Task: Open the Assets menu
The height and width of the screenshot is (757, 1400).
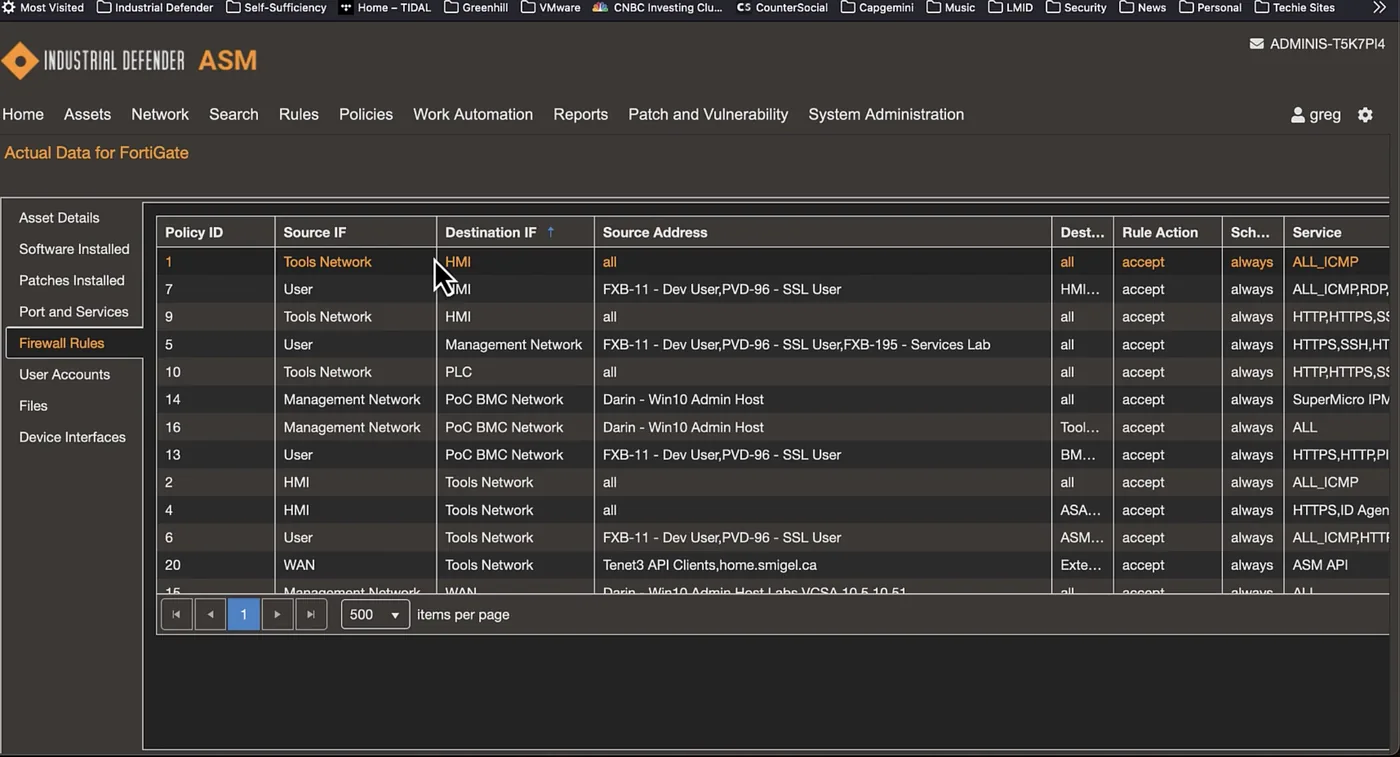Action: click(87, 115)
